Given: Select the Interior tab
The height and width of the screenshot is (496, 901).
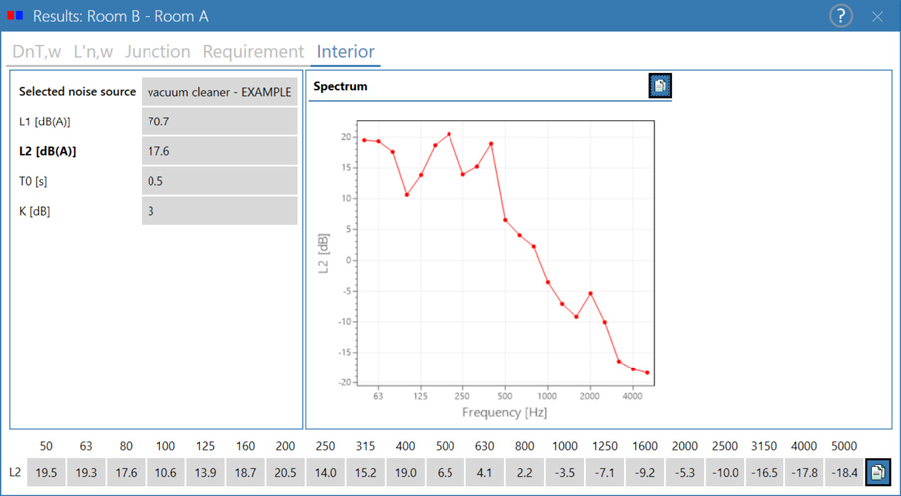Looking at the screenshot, I should tap(346, 52).
